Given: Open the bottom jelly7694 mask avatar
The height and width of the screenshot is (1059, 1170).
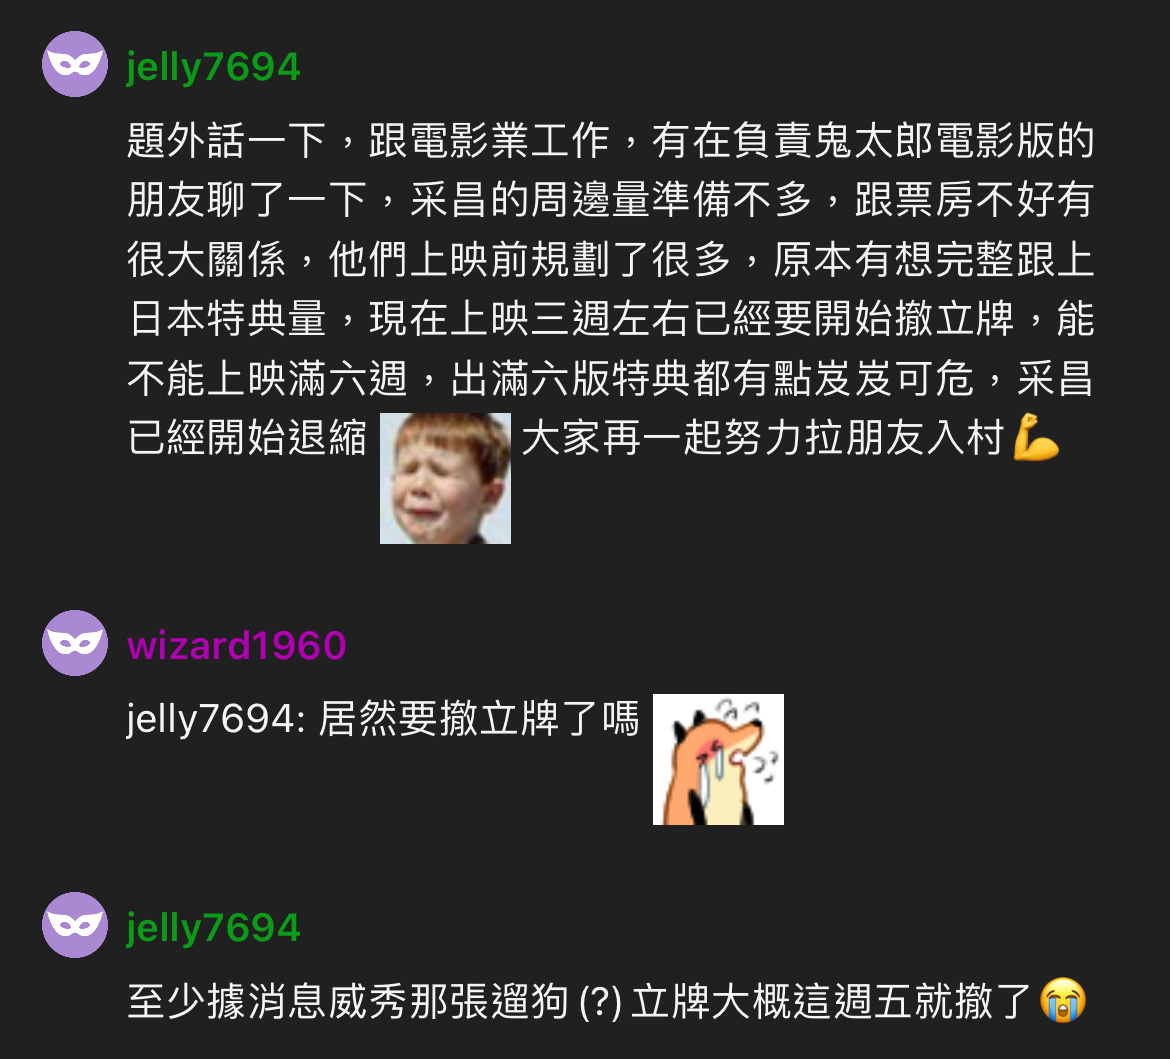Looking at the screenshot, I should 75,925.
